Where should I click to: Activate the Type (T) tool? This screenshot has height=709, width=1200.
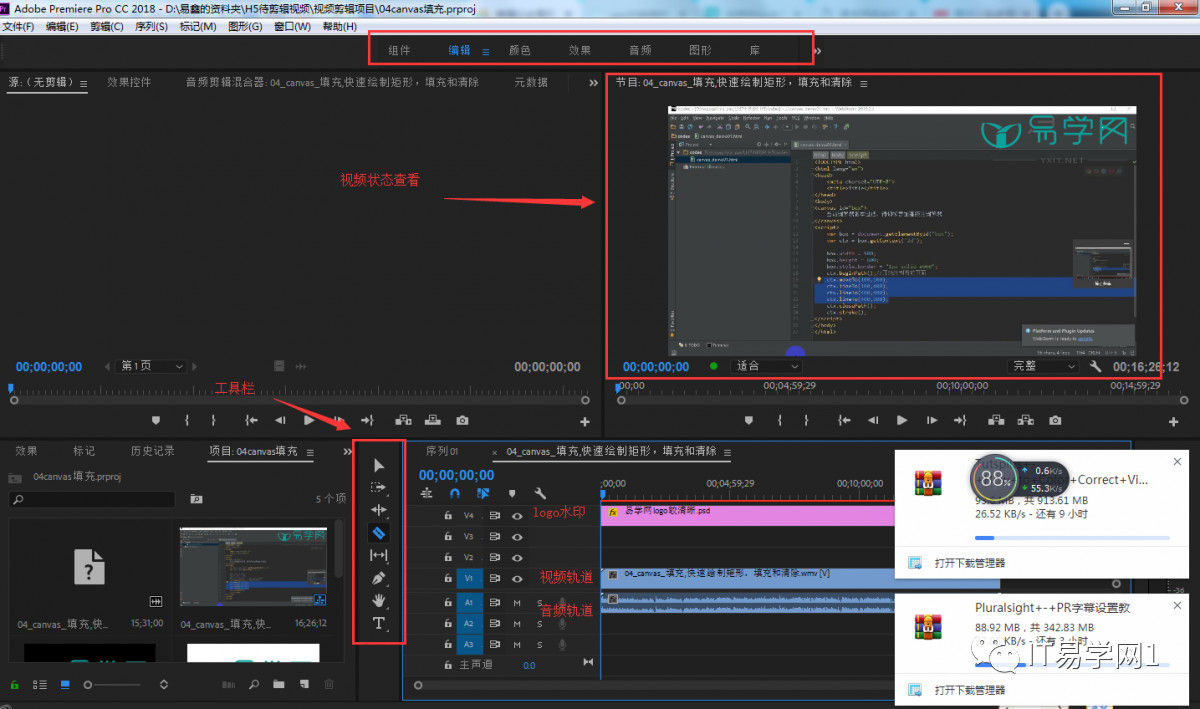point(379,623)
